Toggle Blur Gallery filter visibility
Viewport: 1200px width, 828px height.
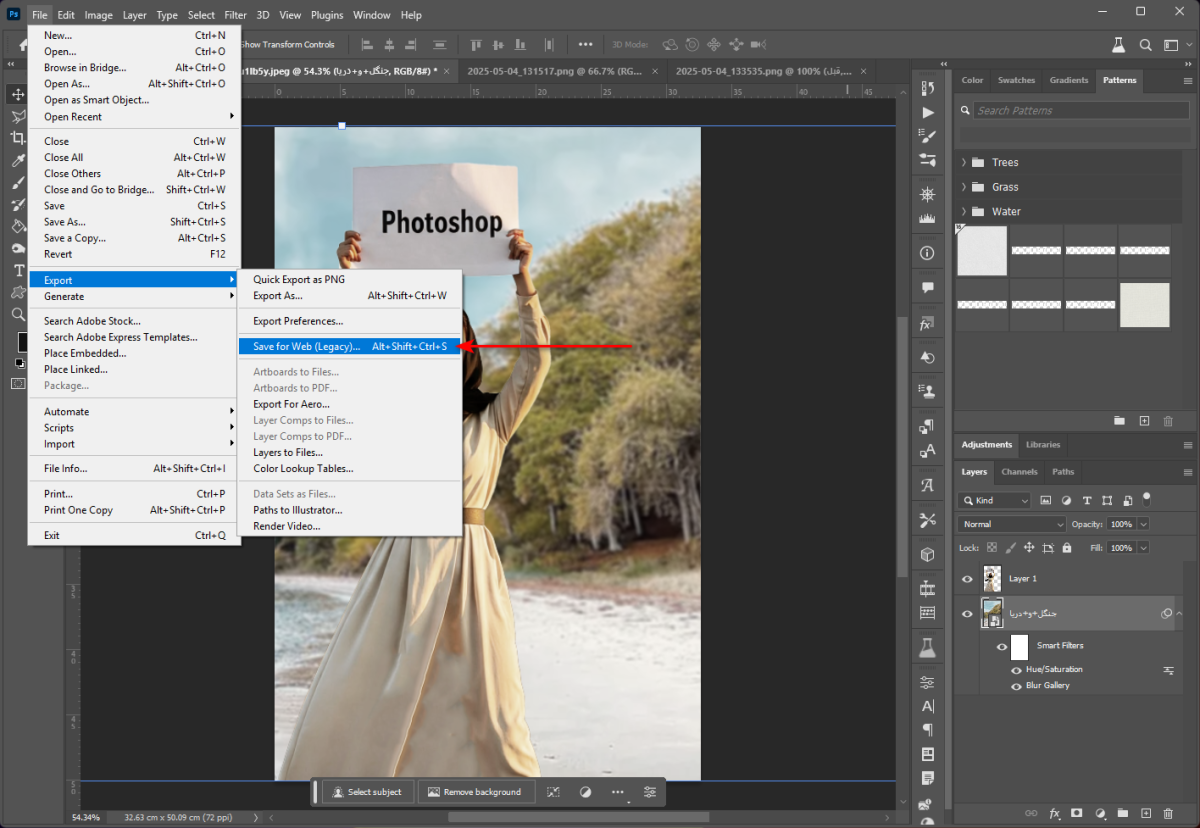1017,686
